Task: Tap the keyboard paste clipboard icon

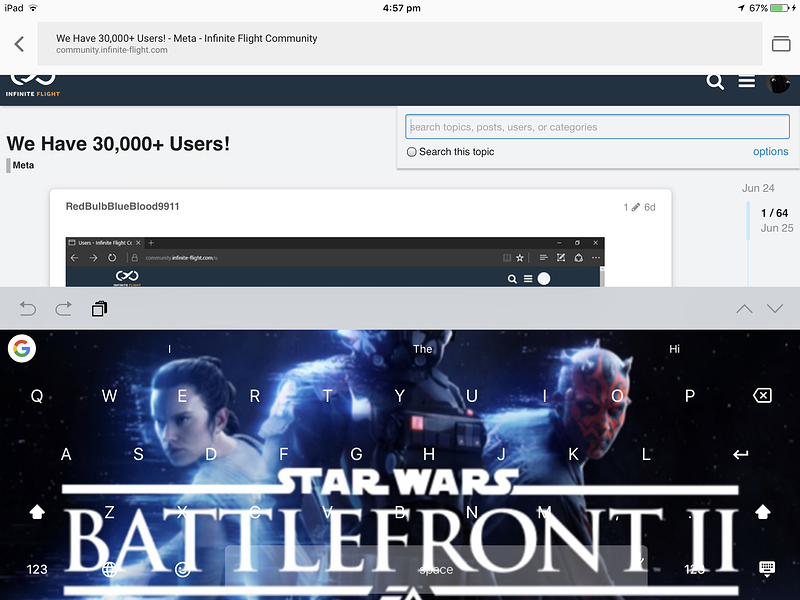Action: (99, 309)
